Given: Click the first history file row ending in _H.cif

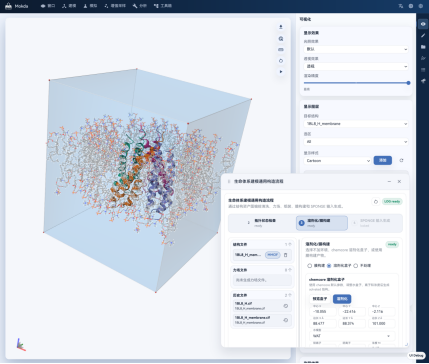Looking at the screenshot, I should click(x=262, y=306).
